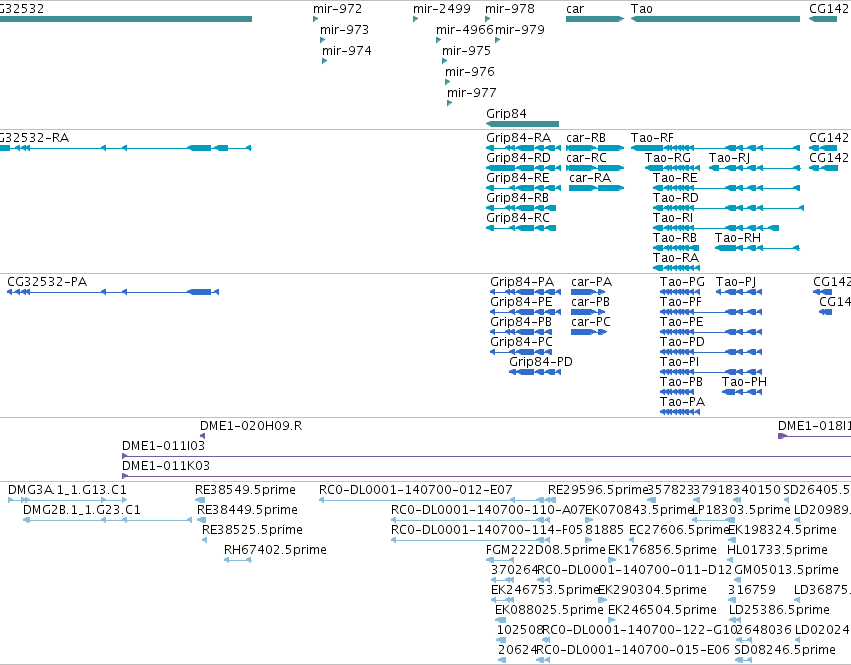Select the Tao-RI transcript

(x=716, y=228)
